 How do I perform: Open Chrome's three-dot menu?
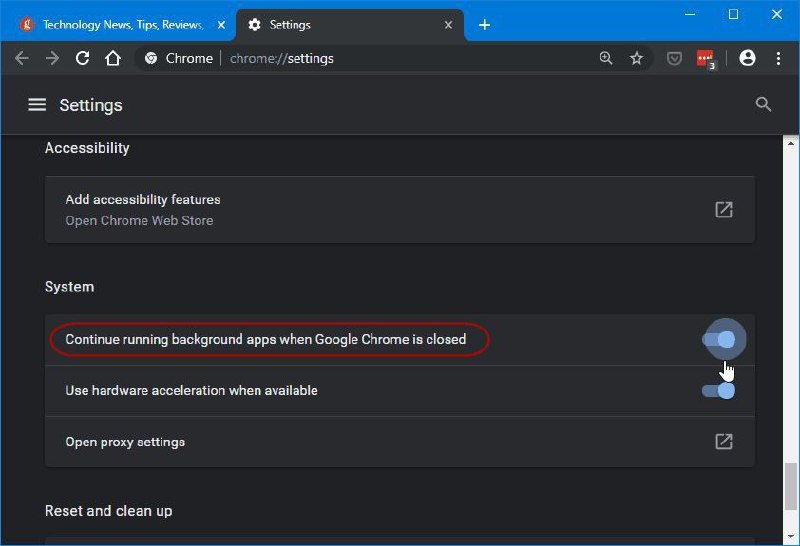[x=778, y=58]
